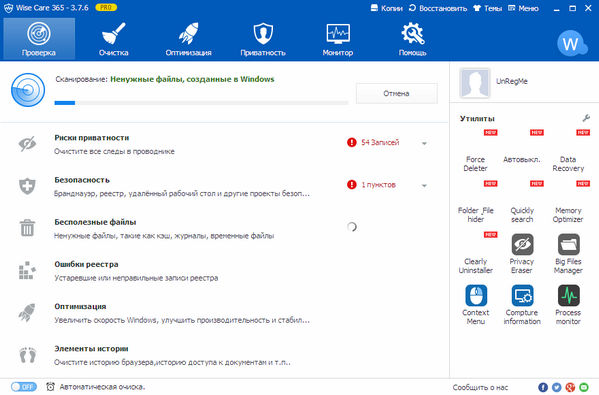Select the Оптимизация rocket row icon

click(x=28, y=312)
